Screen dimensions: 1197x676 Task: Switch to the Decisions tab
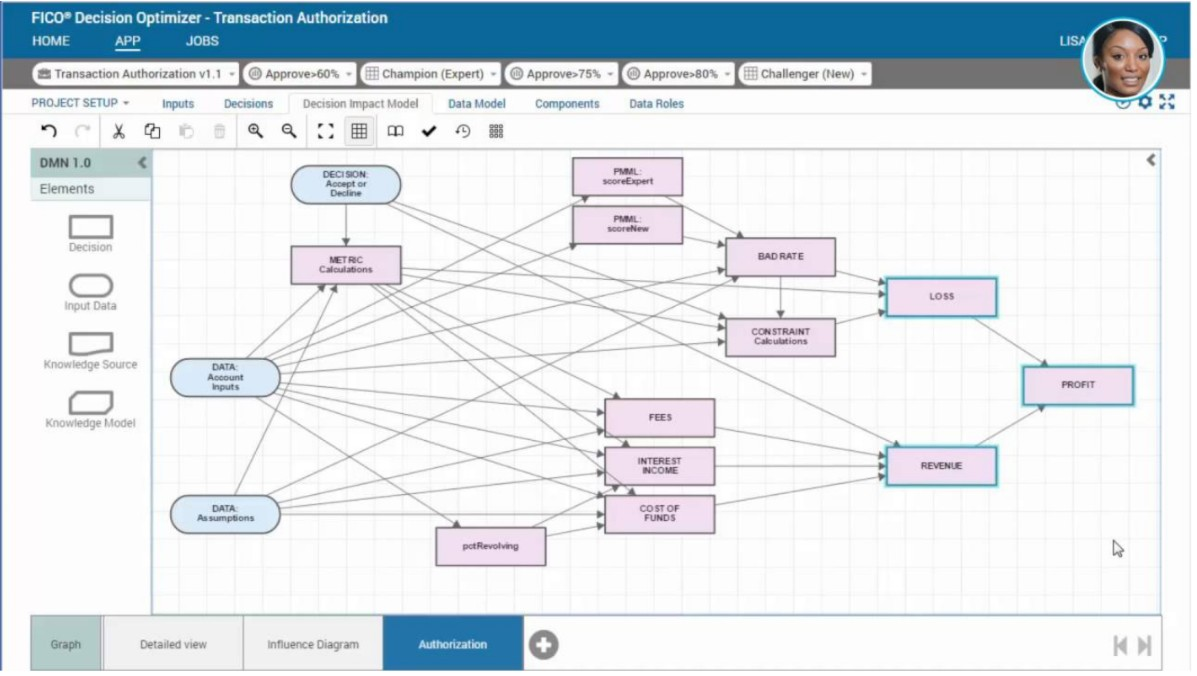248,104
